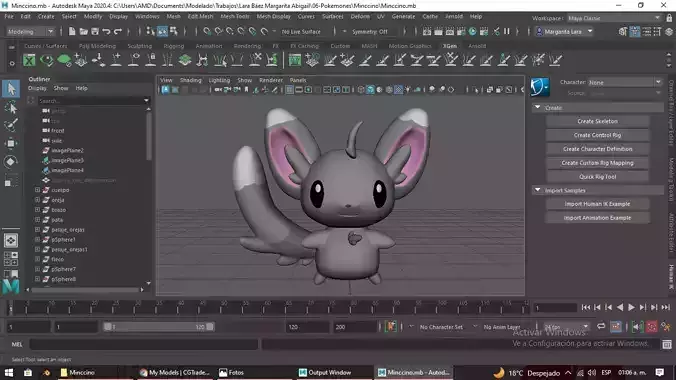Switch to the Poly Modeling shelf tab
The width and height of the screenshot is (676, 380).
[97, 46]
